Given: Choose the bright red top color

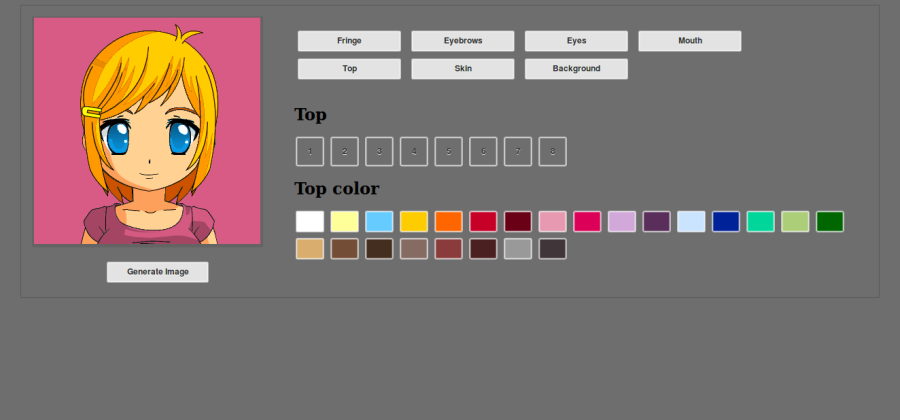Looking at the screenshot, I should (x=483, y=221).
